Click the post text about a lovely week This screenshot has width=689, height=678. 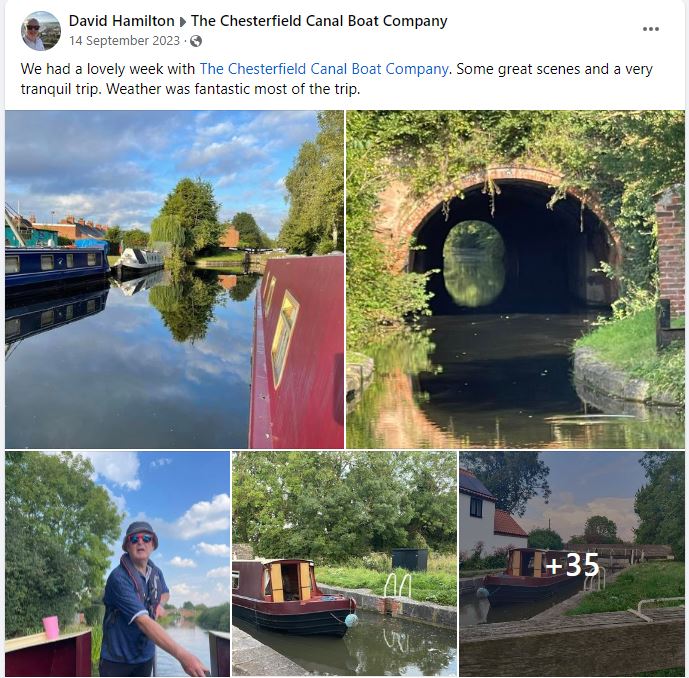337,79
